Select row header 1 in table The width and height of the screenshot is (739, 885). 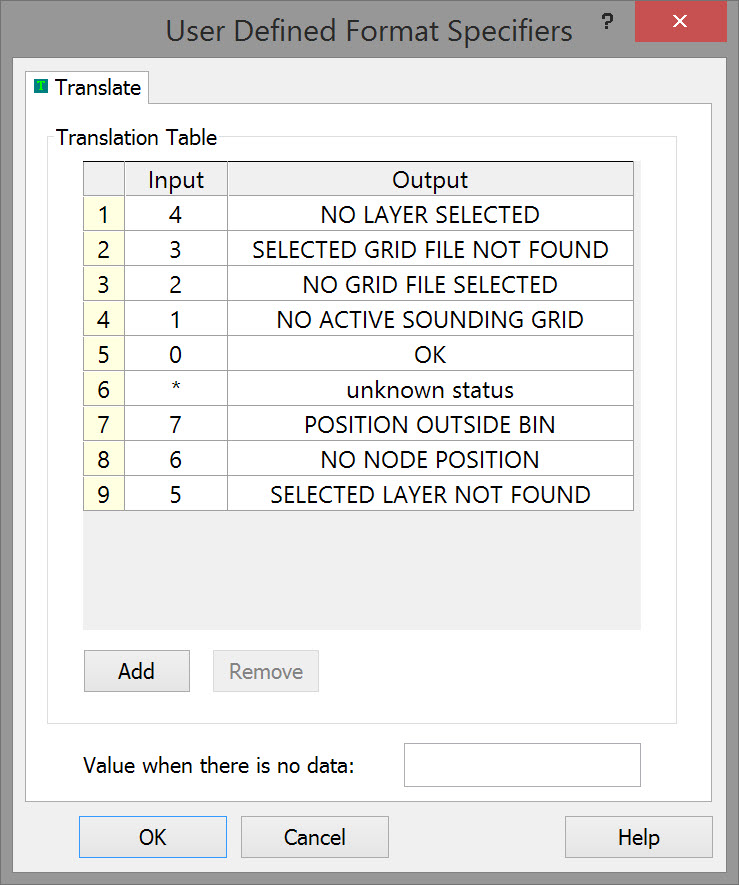104,214
